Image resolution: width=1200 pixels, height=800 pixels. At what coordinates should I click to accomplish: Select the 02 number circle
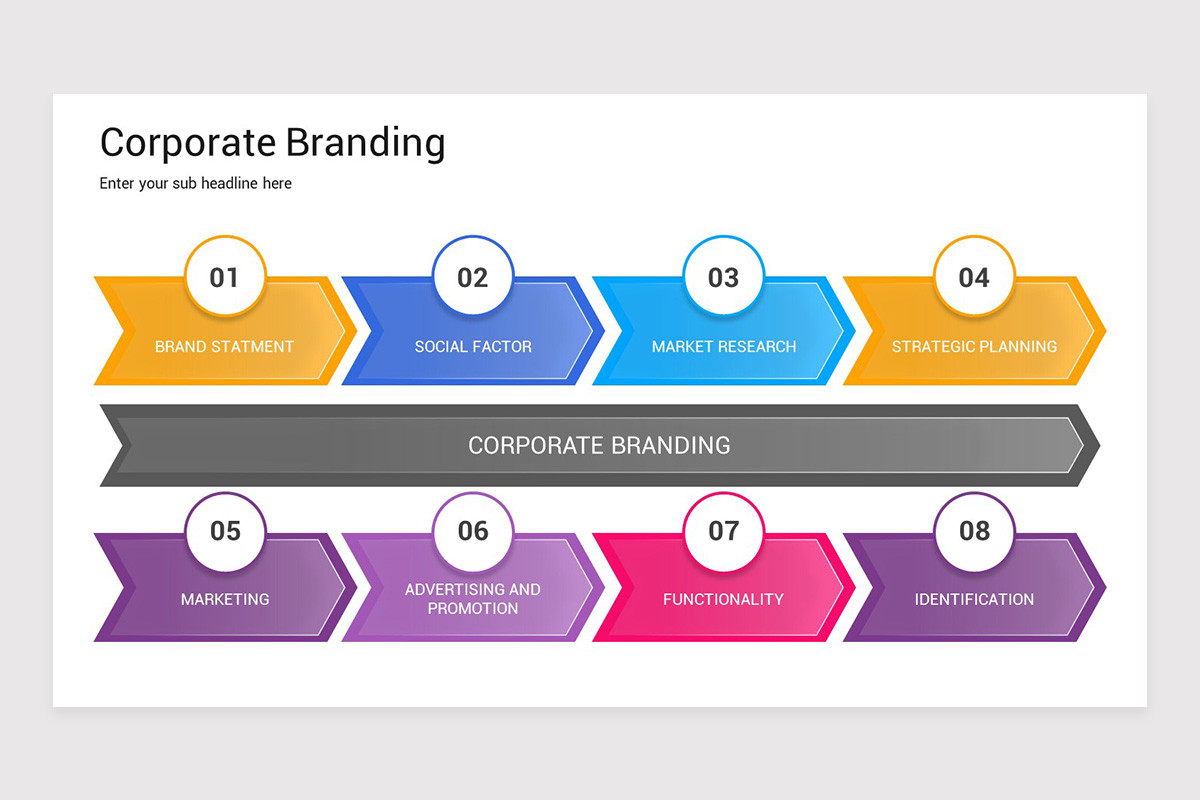(x=473, y=277)
